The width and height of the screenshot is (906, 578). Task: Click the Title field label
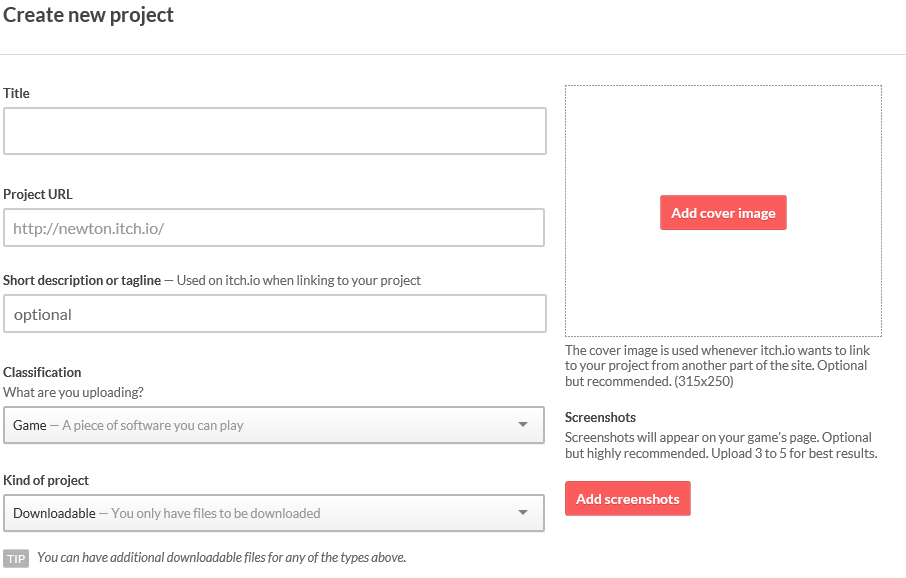16,93
